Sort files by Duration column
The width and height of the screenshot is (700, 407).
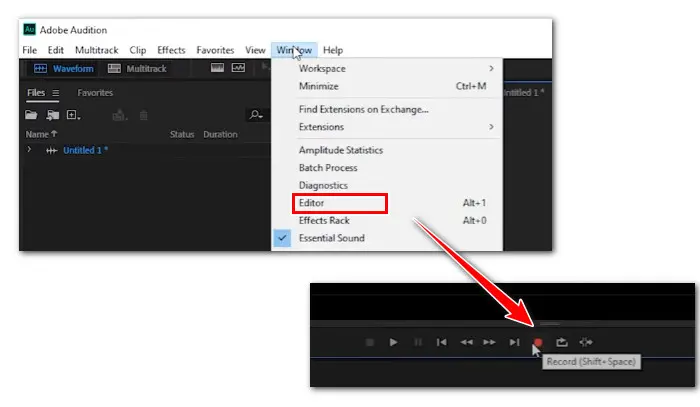coord(220,134)
